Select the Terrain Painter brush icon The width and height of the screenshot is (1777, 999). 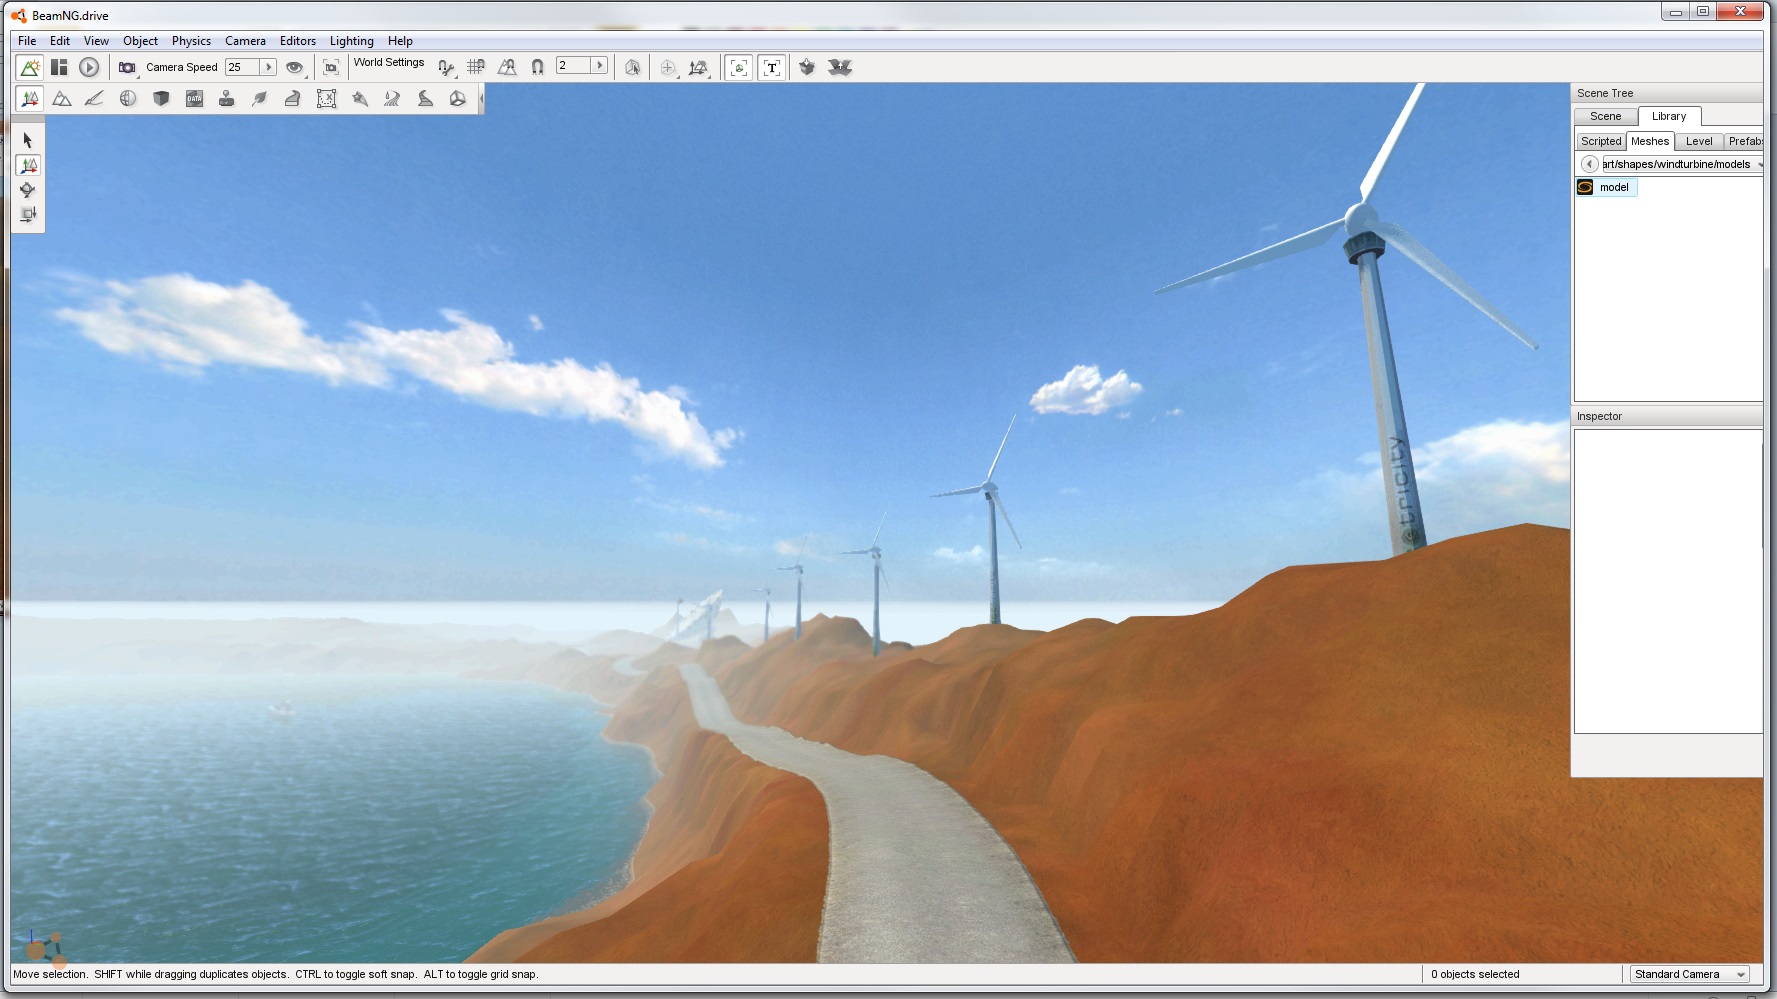[94, 98]
